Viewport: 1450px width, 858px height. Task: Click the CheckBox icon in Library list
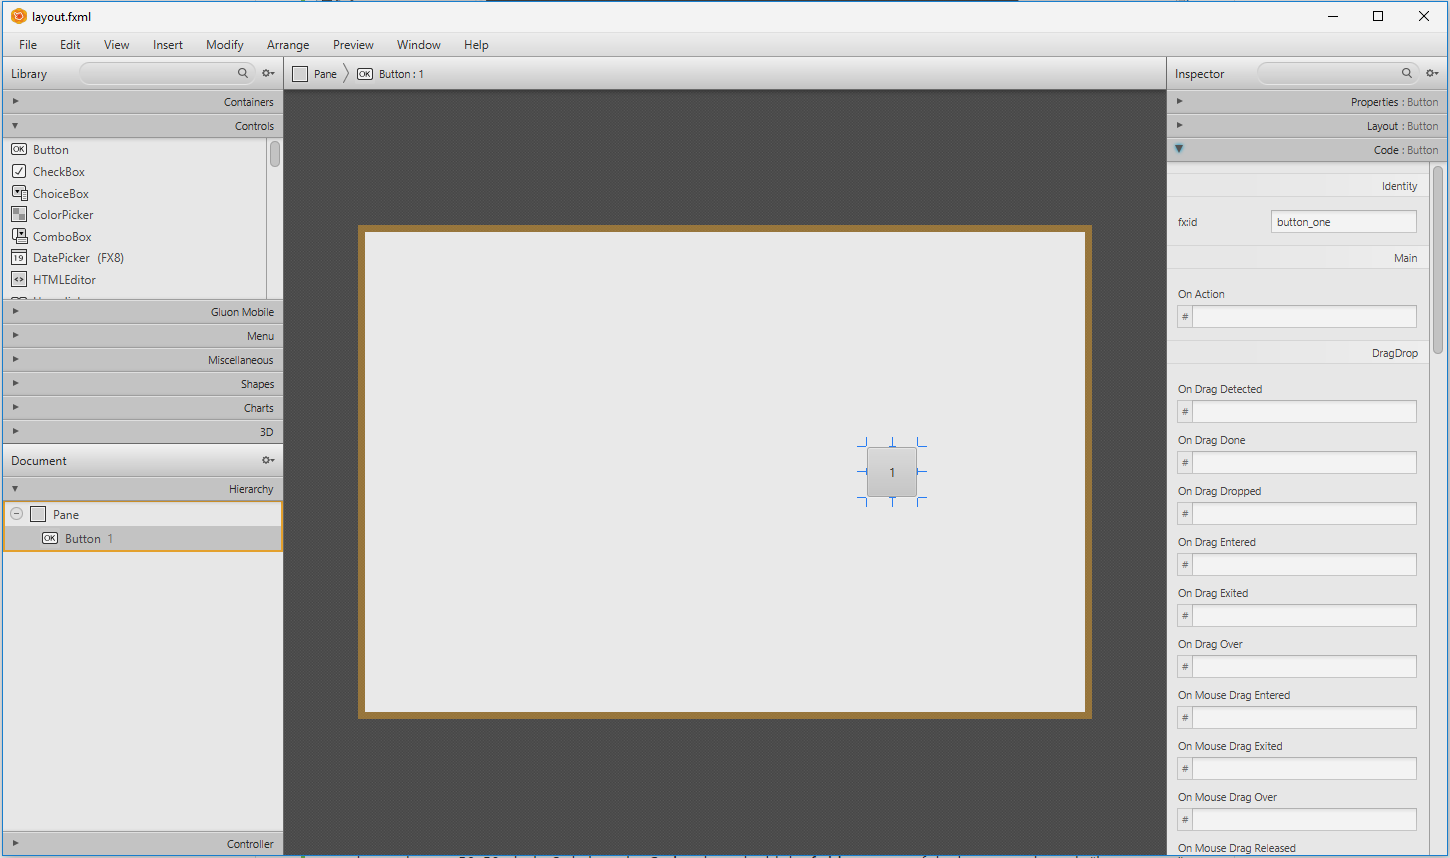[x=19, y=171]
